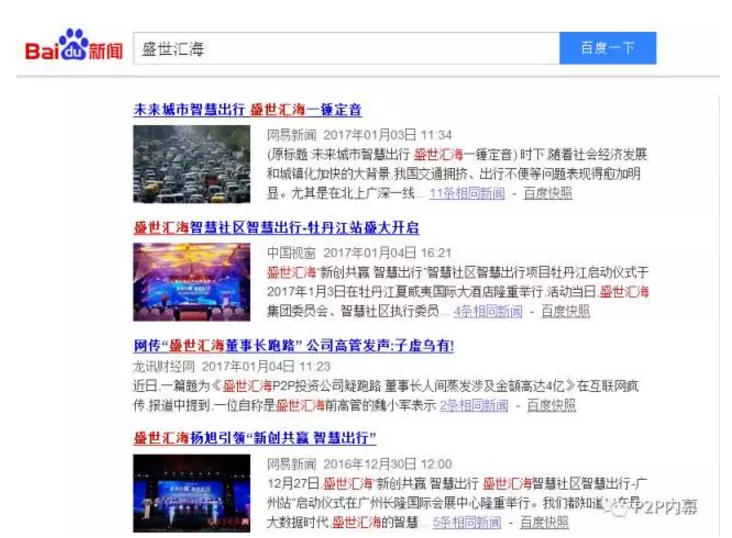Open 百度快照 for the 未来城市智慧出行 result
732x538 pixels.
(x=548, y=193)
